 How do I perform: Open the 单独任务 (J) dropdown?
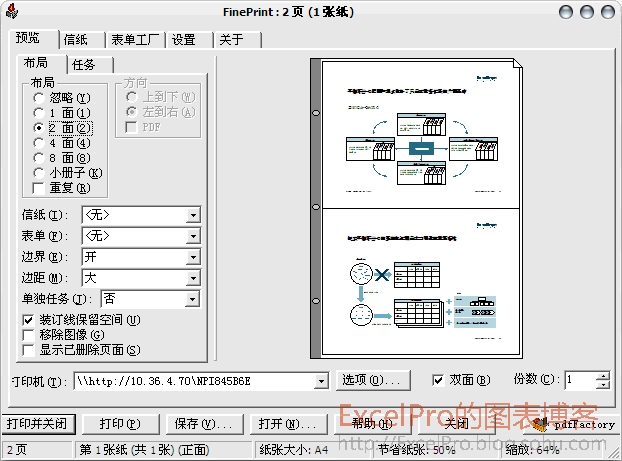192,299
